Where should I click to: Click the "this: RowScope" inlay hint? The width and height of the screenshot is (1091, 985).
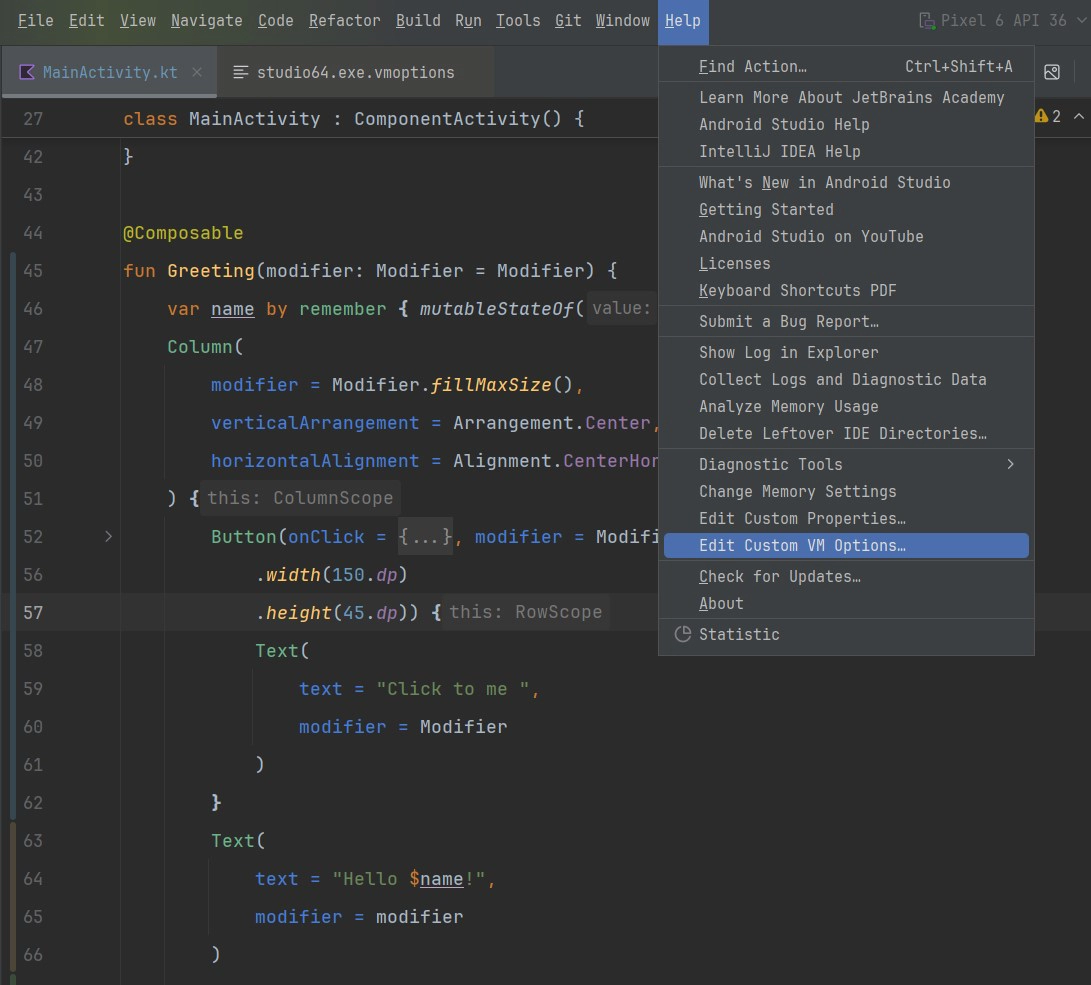(525, 612)
